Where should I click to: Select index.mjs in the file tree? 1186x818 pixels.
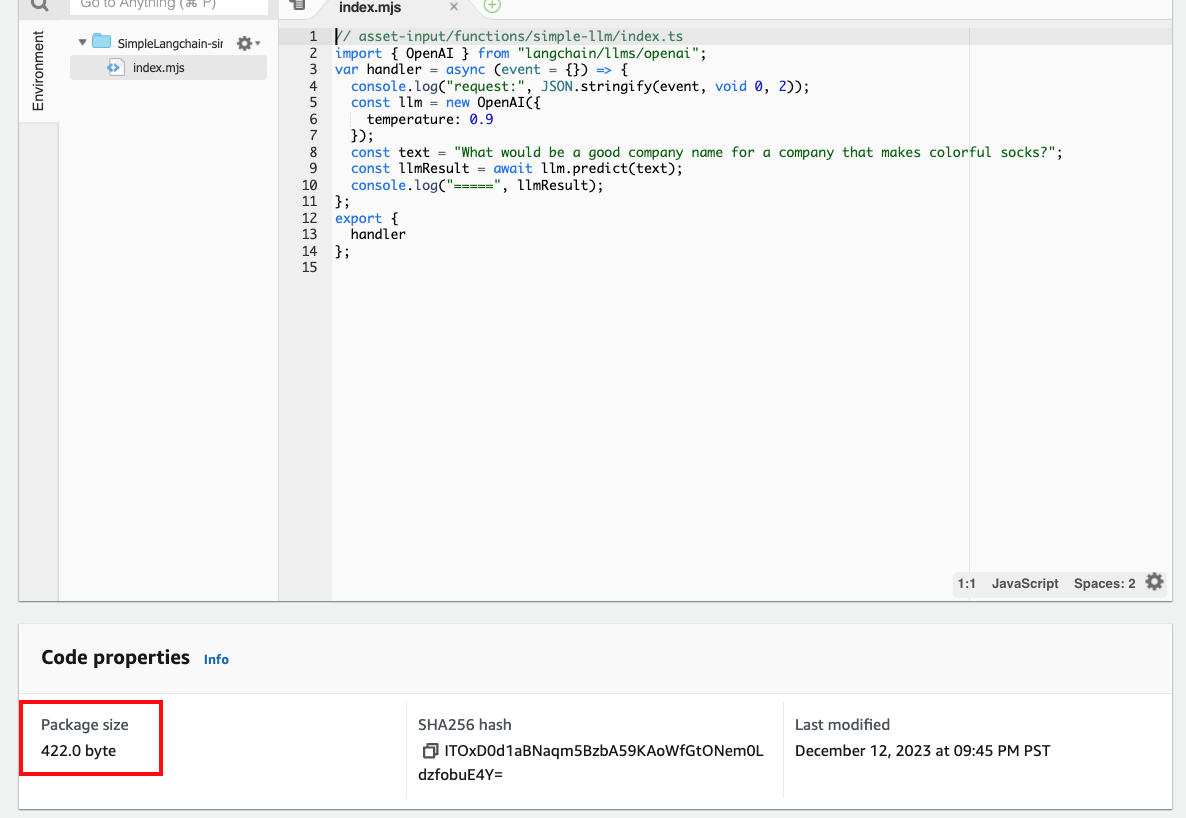tap(168, 67)
